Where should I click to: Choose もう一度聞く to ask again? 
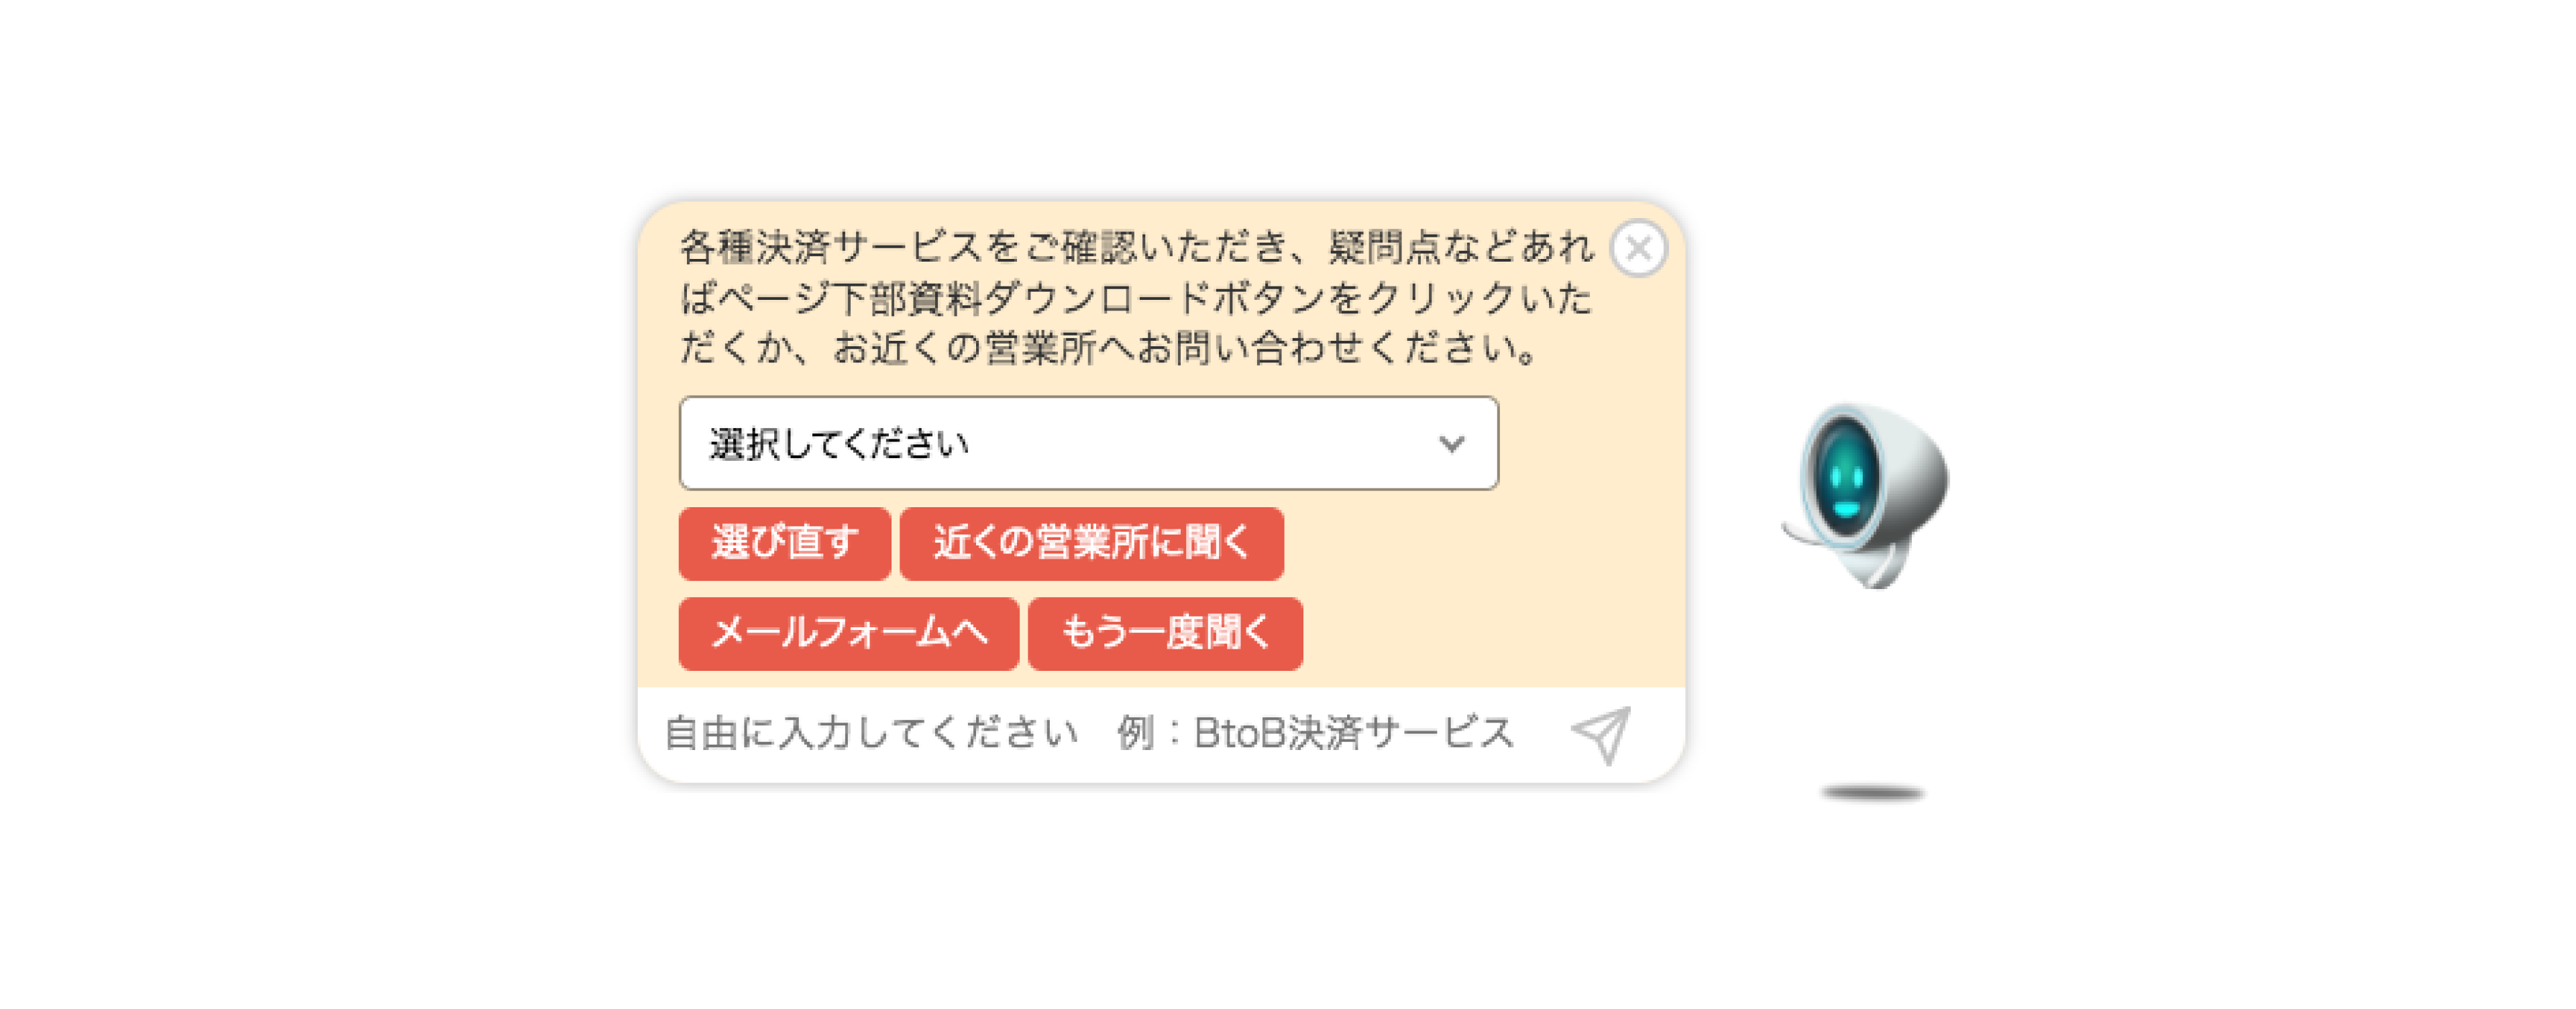[x=1165, y=633]
